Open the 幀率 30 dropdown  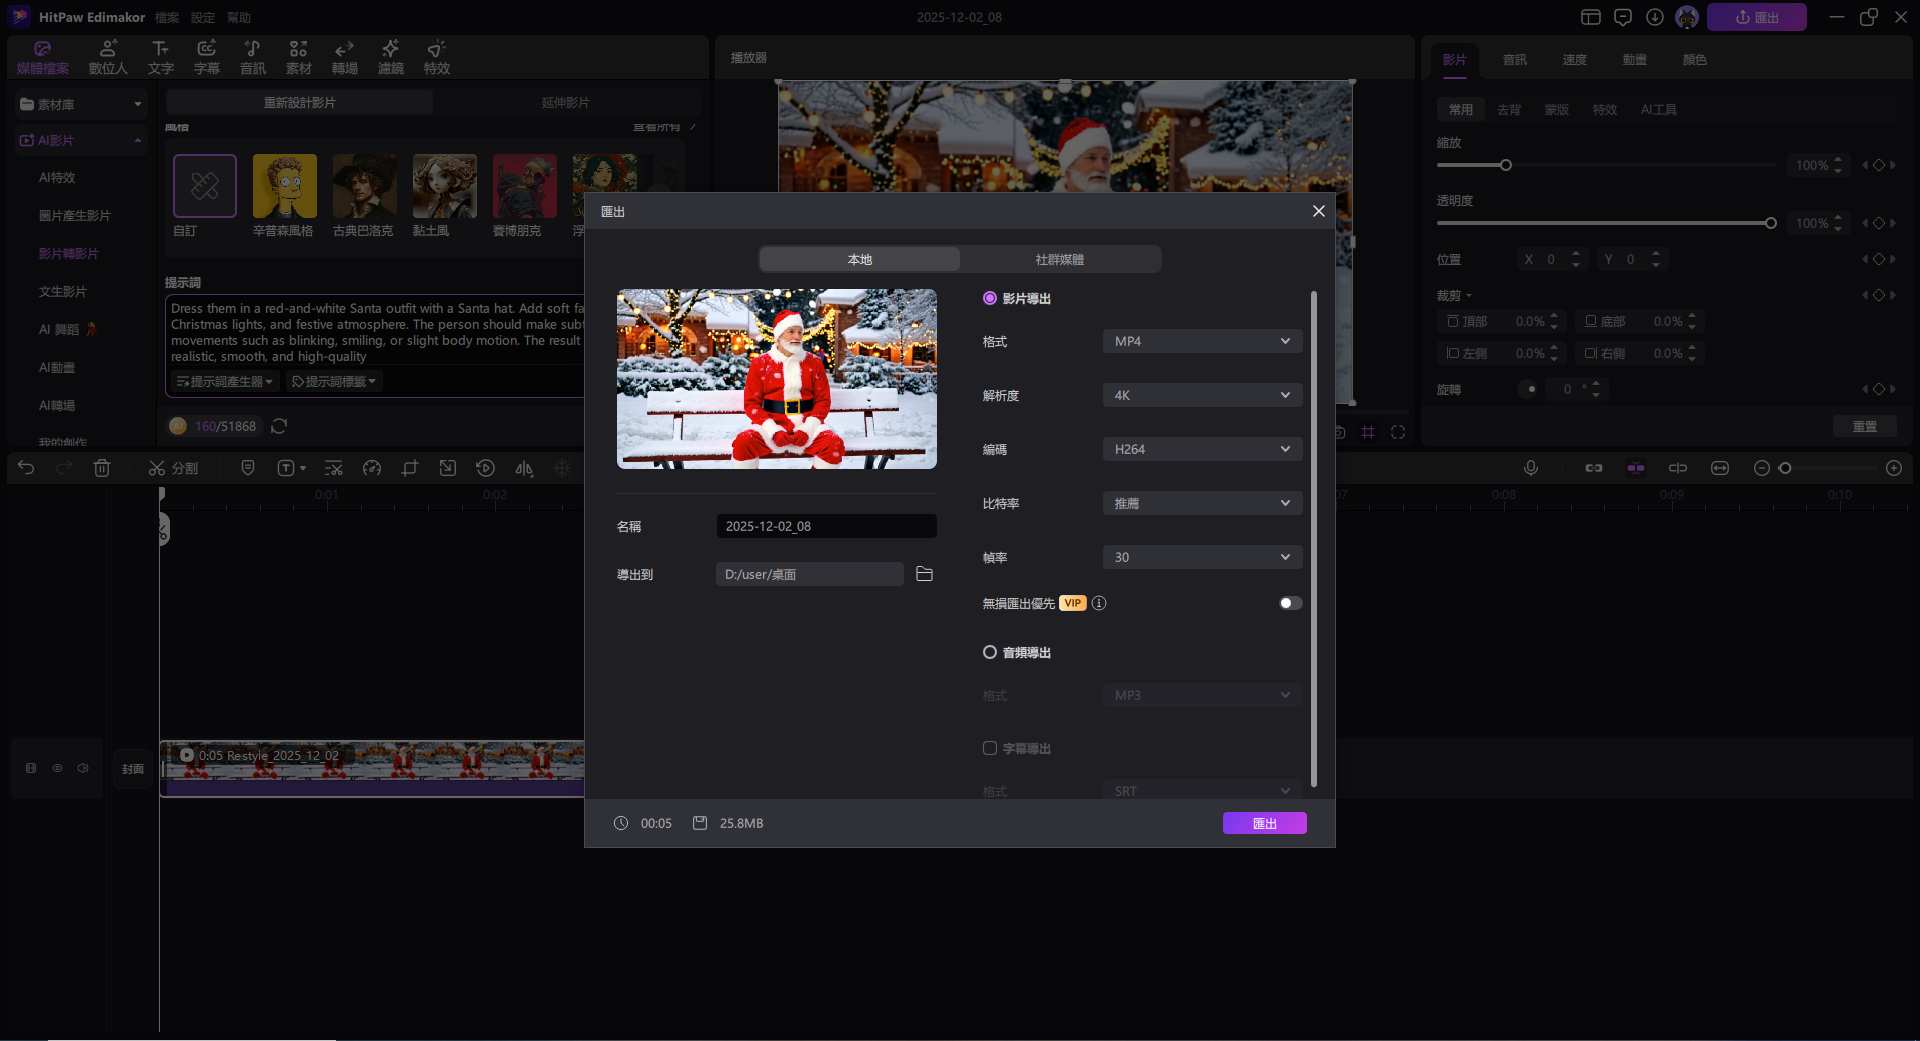(1201, 557)
